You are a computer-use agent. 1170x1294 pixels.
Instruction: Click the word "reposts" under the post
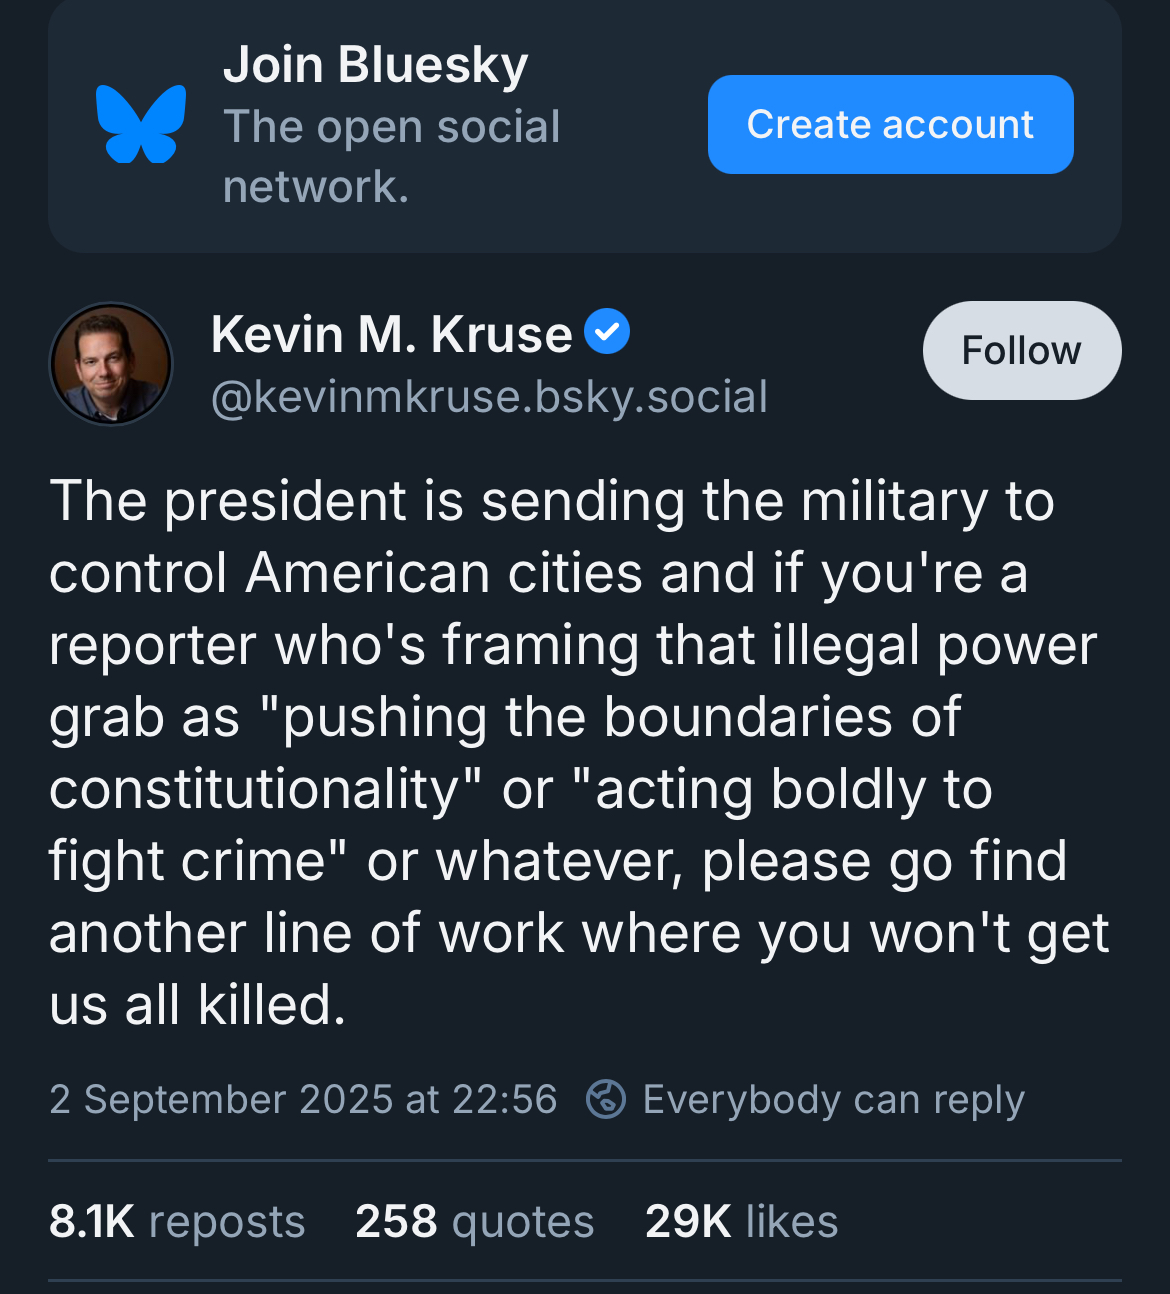pos(227,1222)
